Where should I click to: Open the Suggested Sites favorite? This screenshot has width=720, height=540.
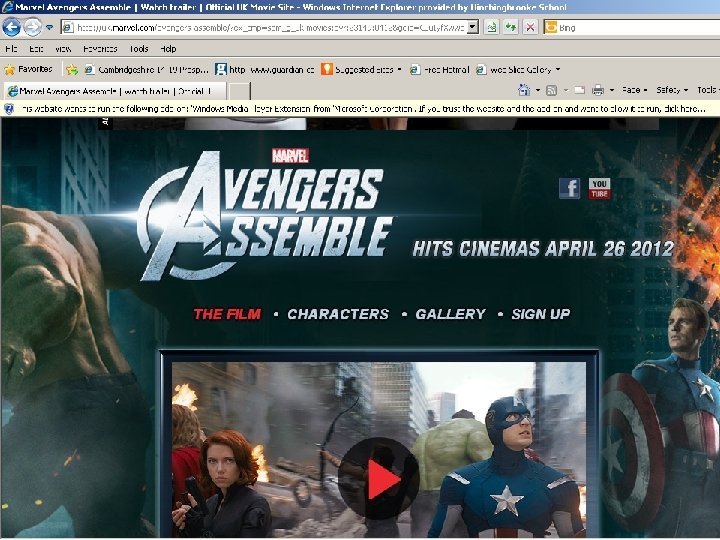coord(361,69)
